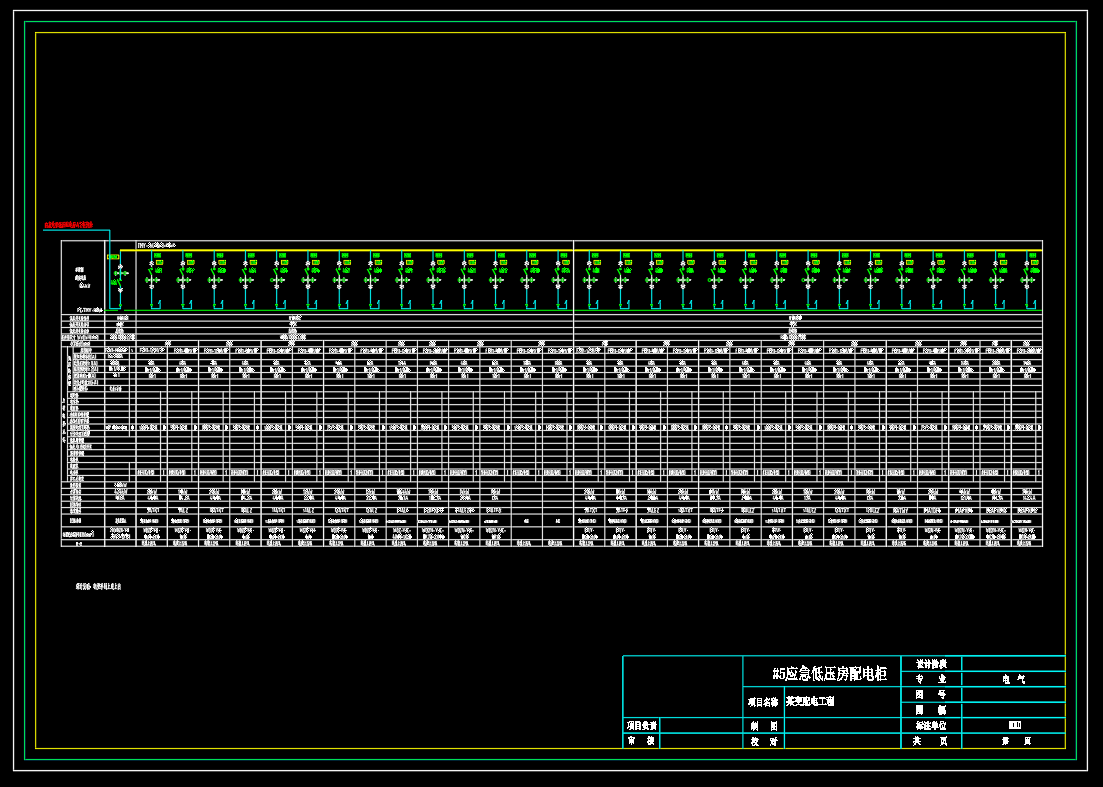Select the 制图 label cell
Viewport: 1103px width, 787px height.
(763, 725)
